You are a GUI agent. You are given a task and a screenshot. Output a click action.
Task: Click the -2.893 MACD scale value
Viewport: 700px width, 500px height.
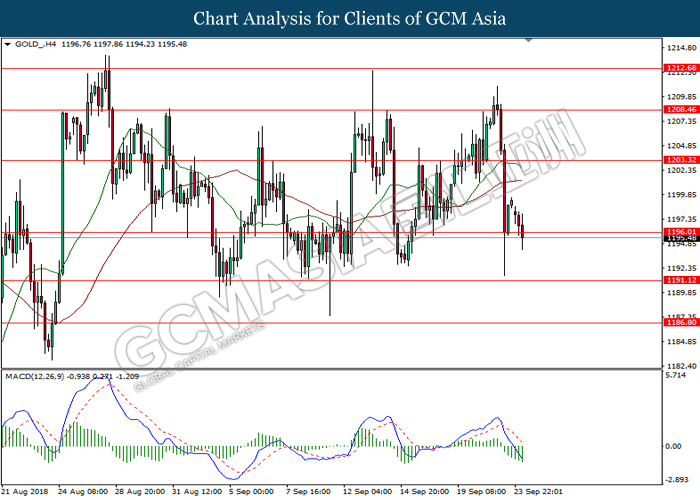coord(677,480)
